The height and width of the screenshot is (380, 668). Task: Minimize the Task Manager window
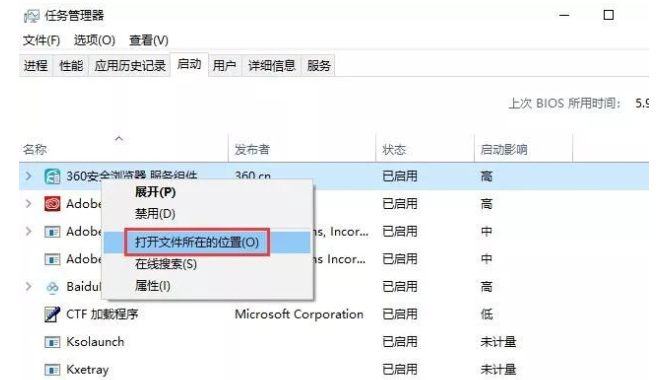[x=564, y=16]
